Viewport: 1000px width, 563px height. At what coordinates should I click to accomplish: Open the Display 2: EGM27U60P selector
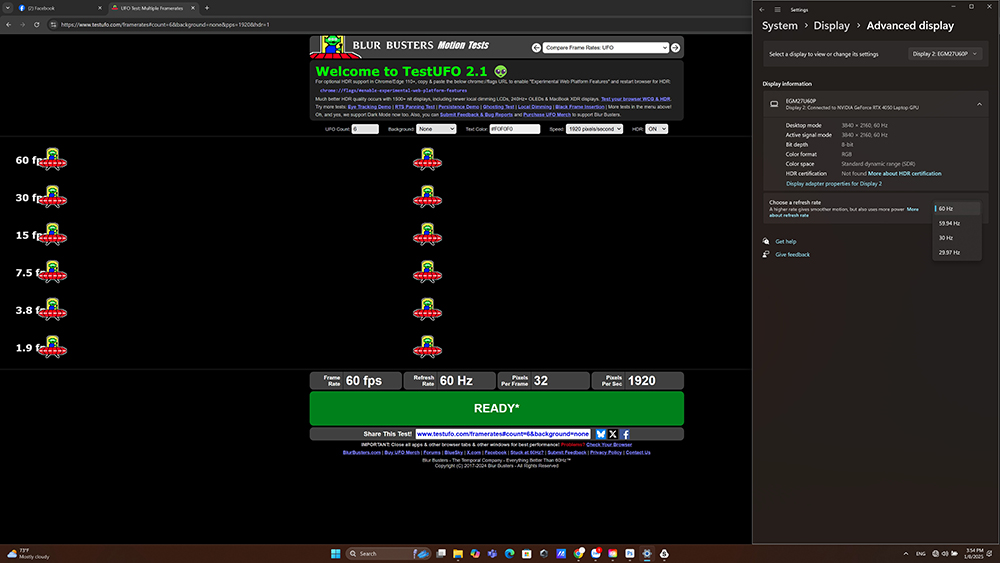(945, 54)
